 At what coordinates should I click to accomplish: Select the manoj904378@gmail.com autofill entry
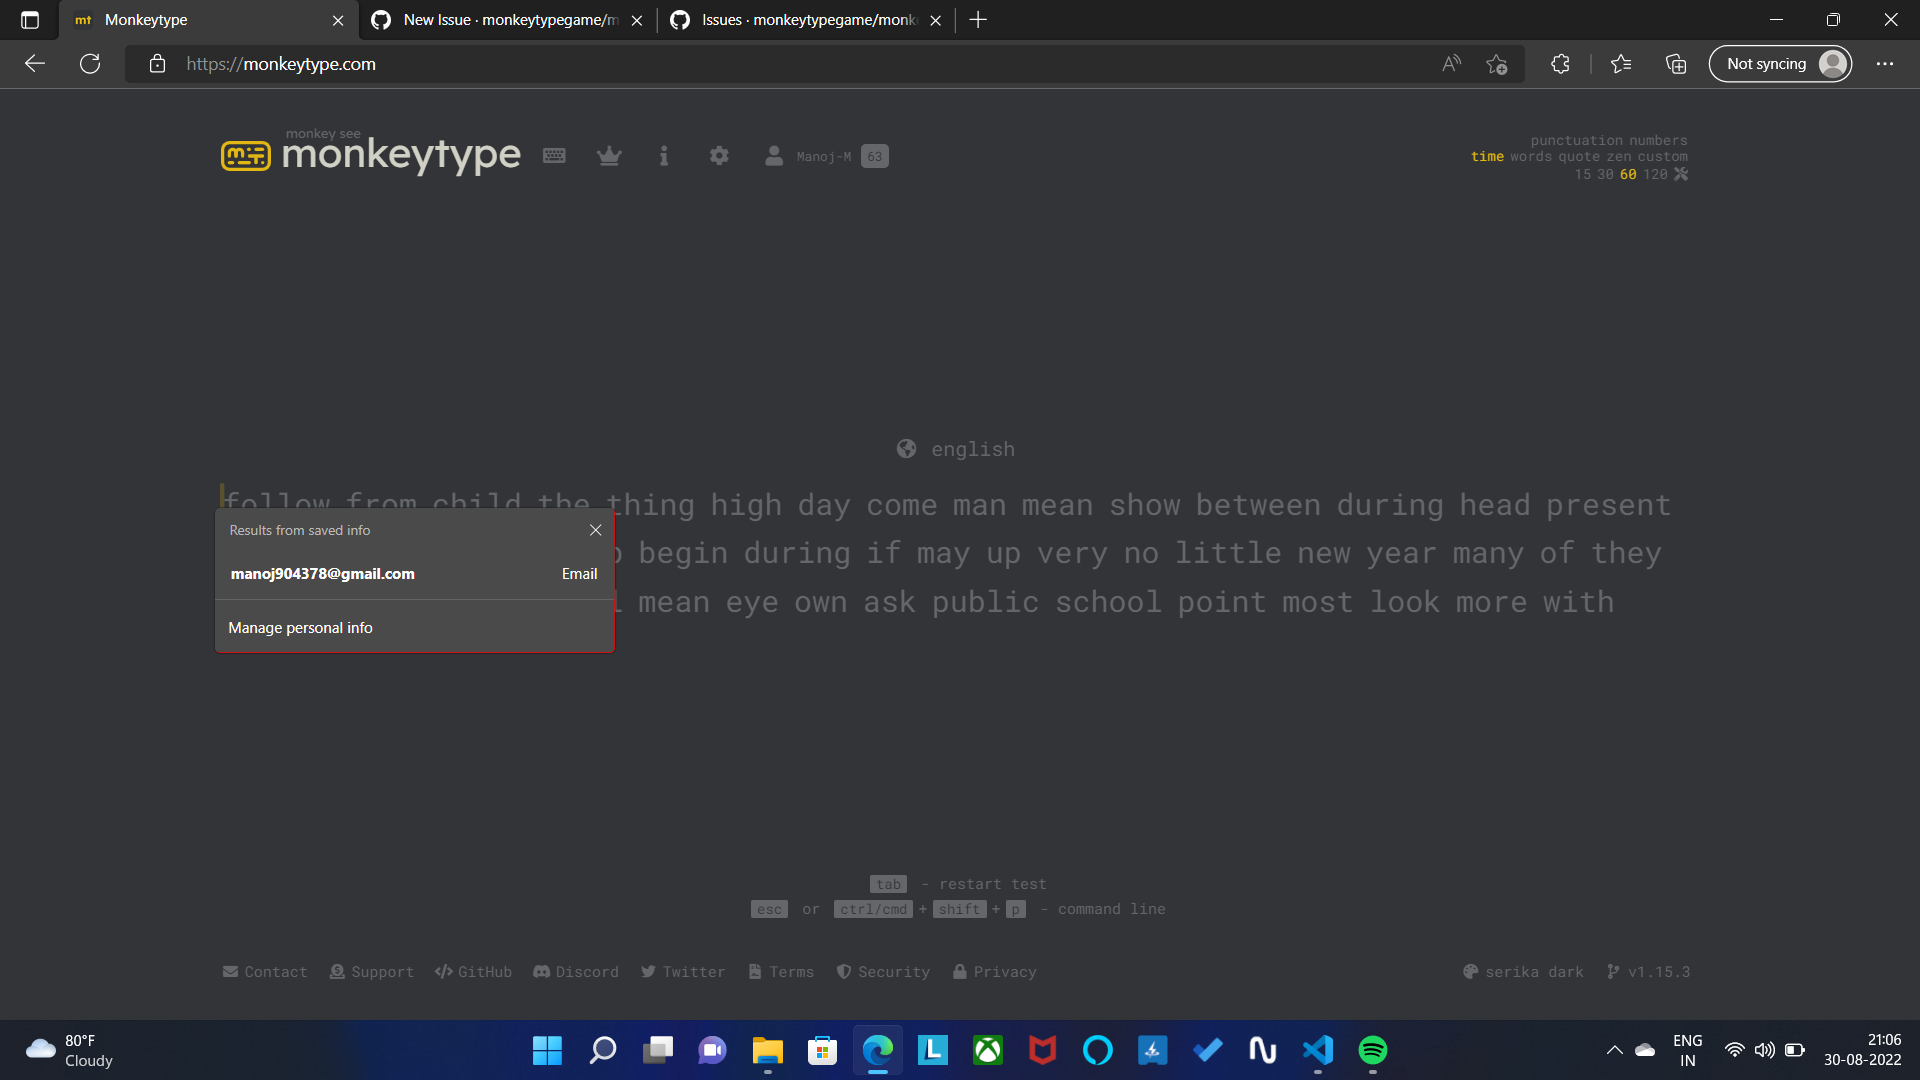(322, 573)
